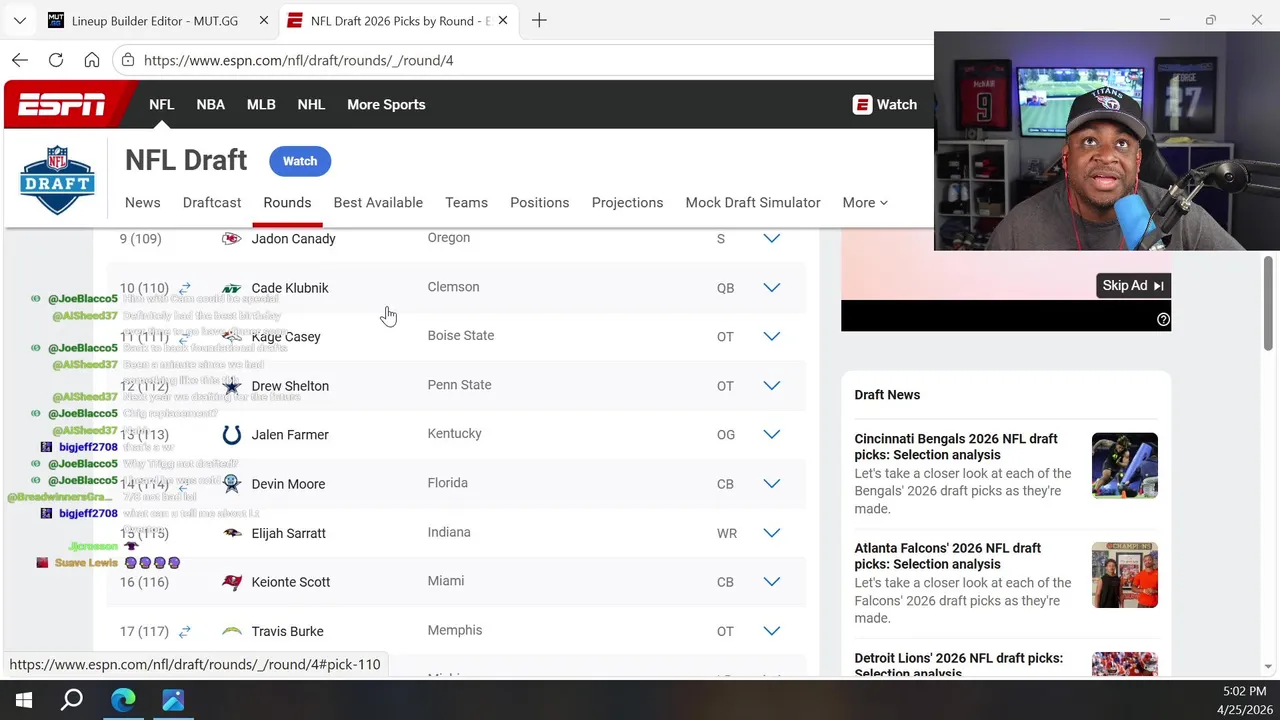Open a new browser tab with plus icon
The width and height of the screenshot is (1280, 720).
[539, 20]
